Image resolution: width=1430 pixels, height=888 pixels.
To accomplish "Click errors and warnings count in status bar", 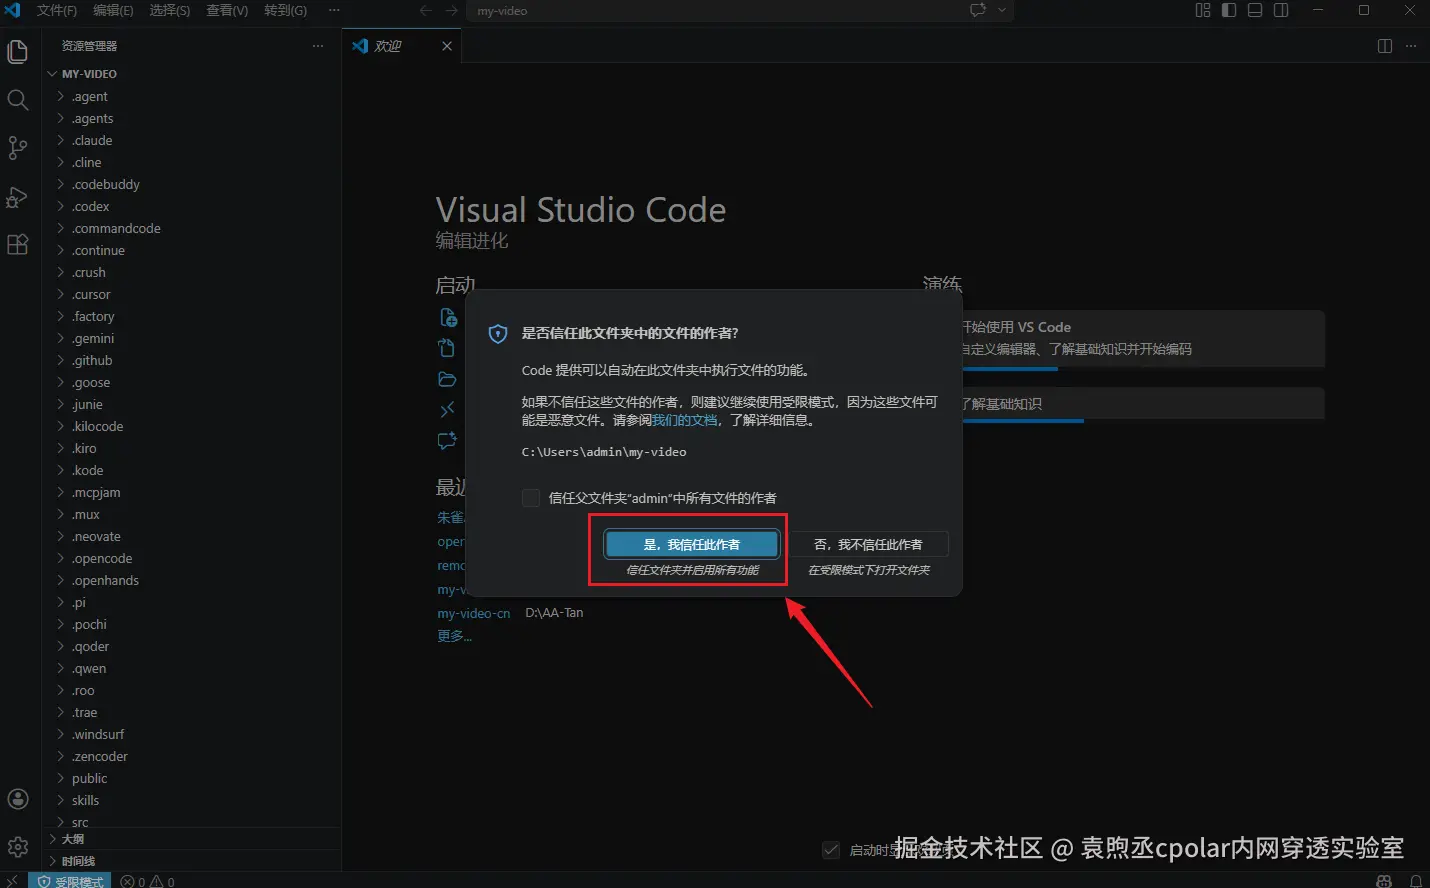I will coord(148,881).
